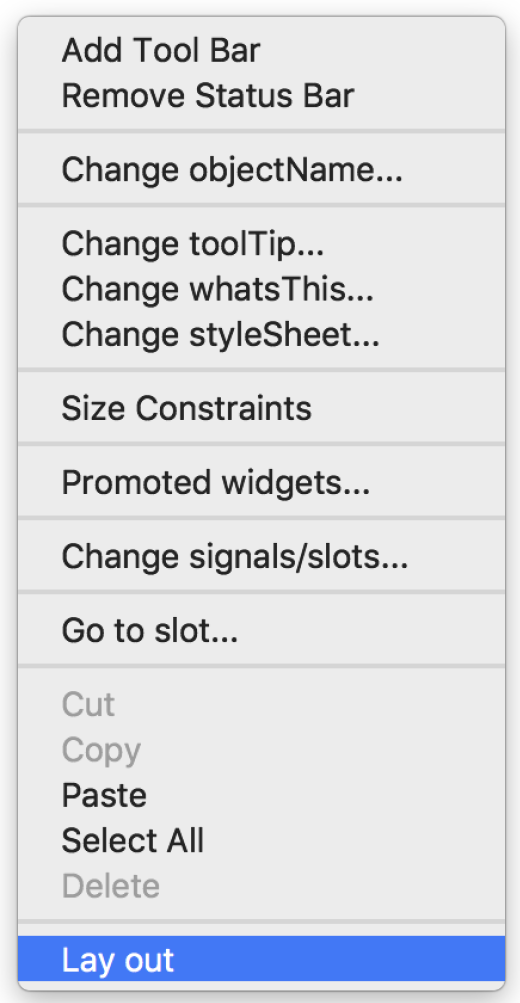Choose Add Tool Bar menu entry
Viewport: 520px width, 1003px height.
pyautogui.click(x=261, y=51)
